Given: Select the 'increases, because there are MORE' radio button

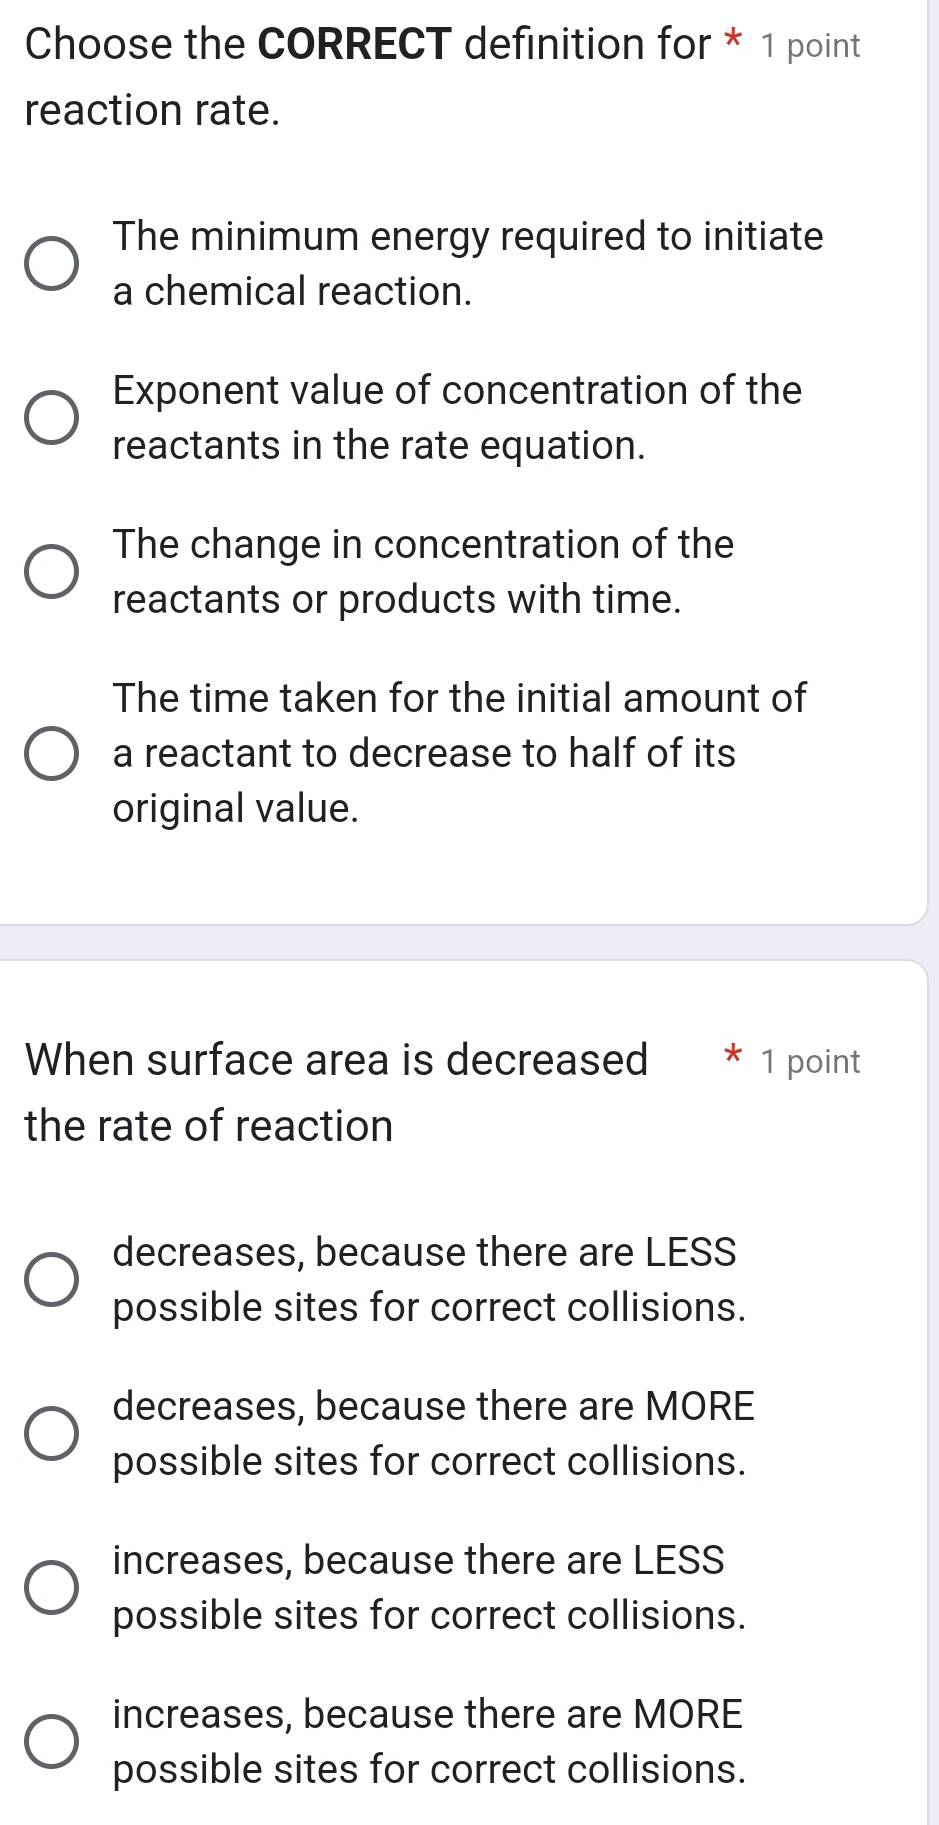Looking at the screenshot, I should point(51,1742).
